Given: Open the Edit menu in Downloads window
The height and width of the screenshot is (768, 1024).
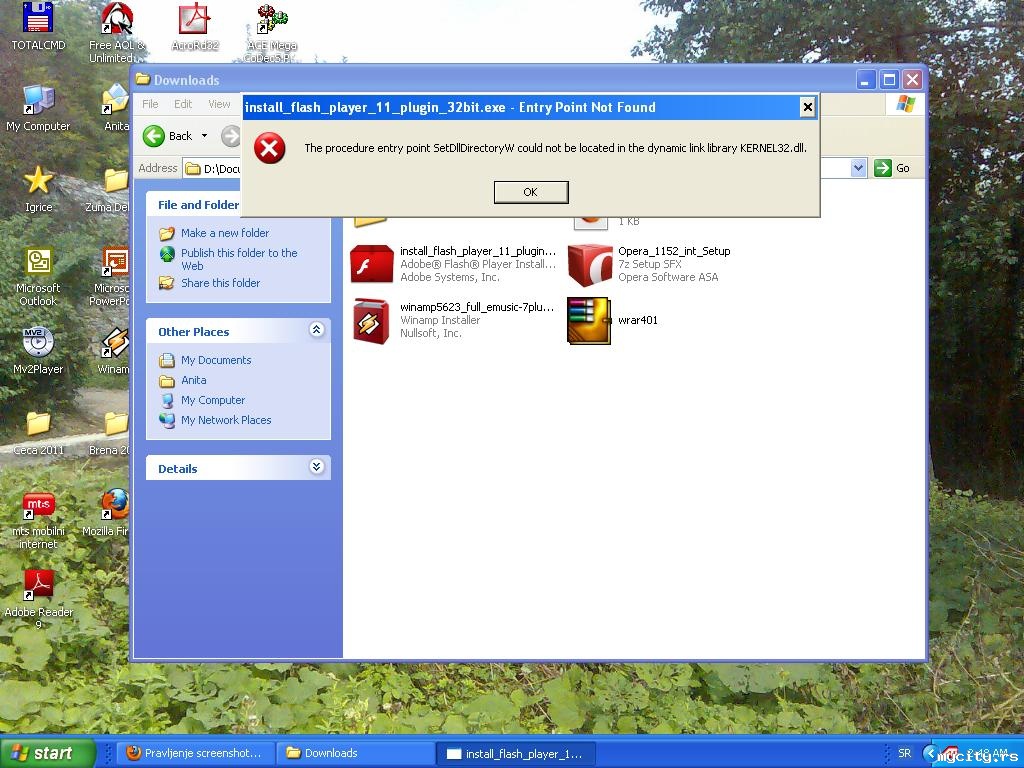Looking at the screenshot, I should point(183,104).
